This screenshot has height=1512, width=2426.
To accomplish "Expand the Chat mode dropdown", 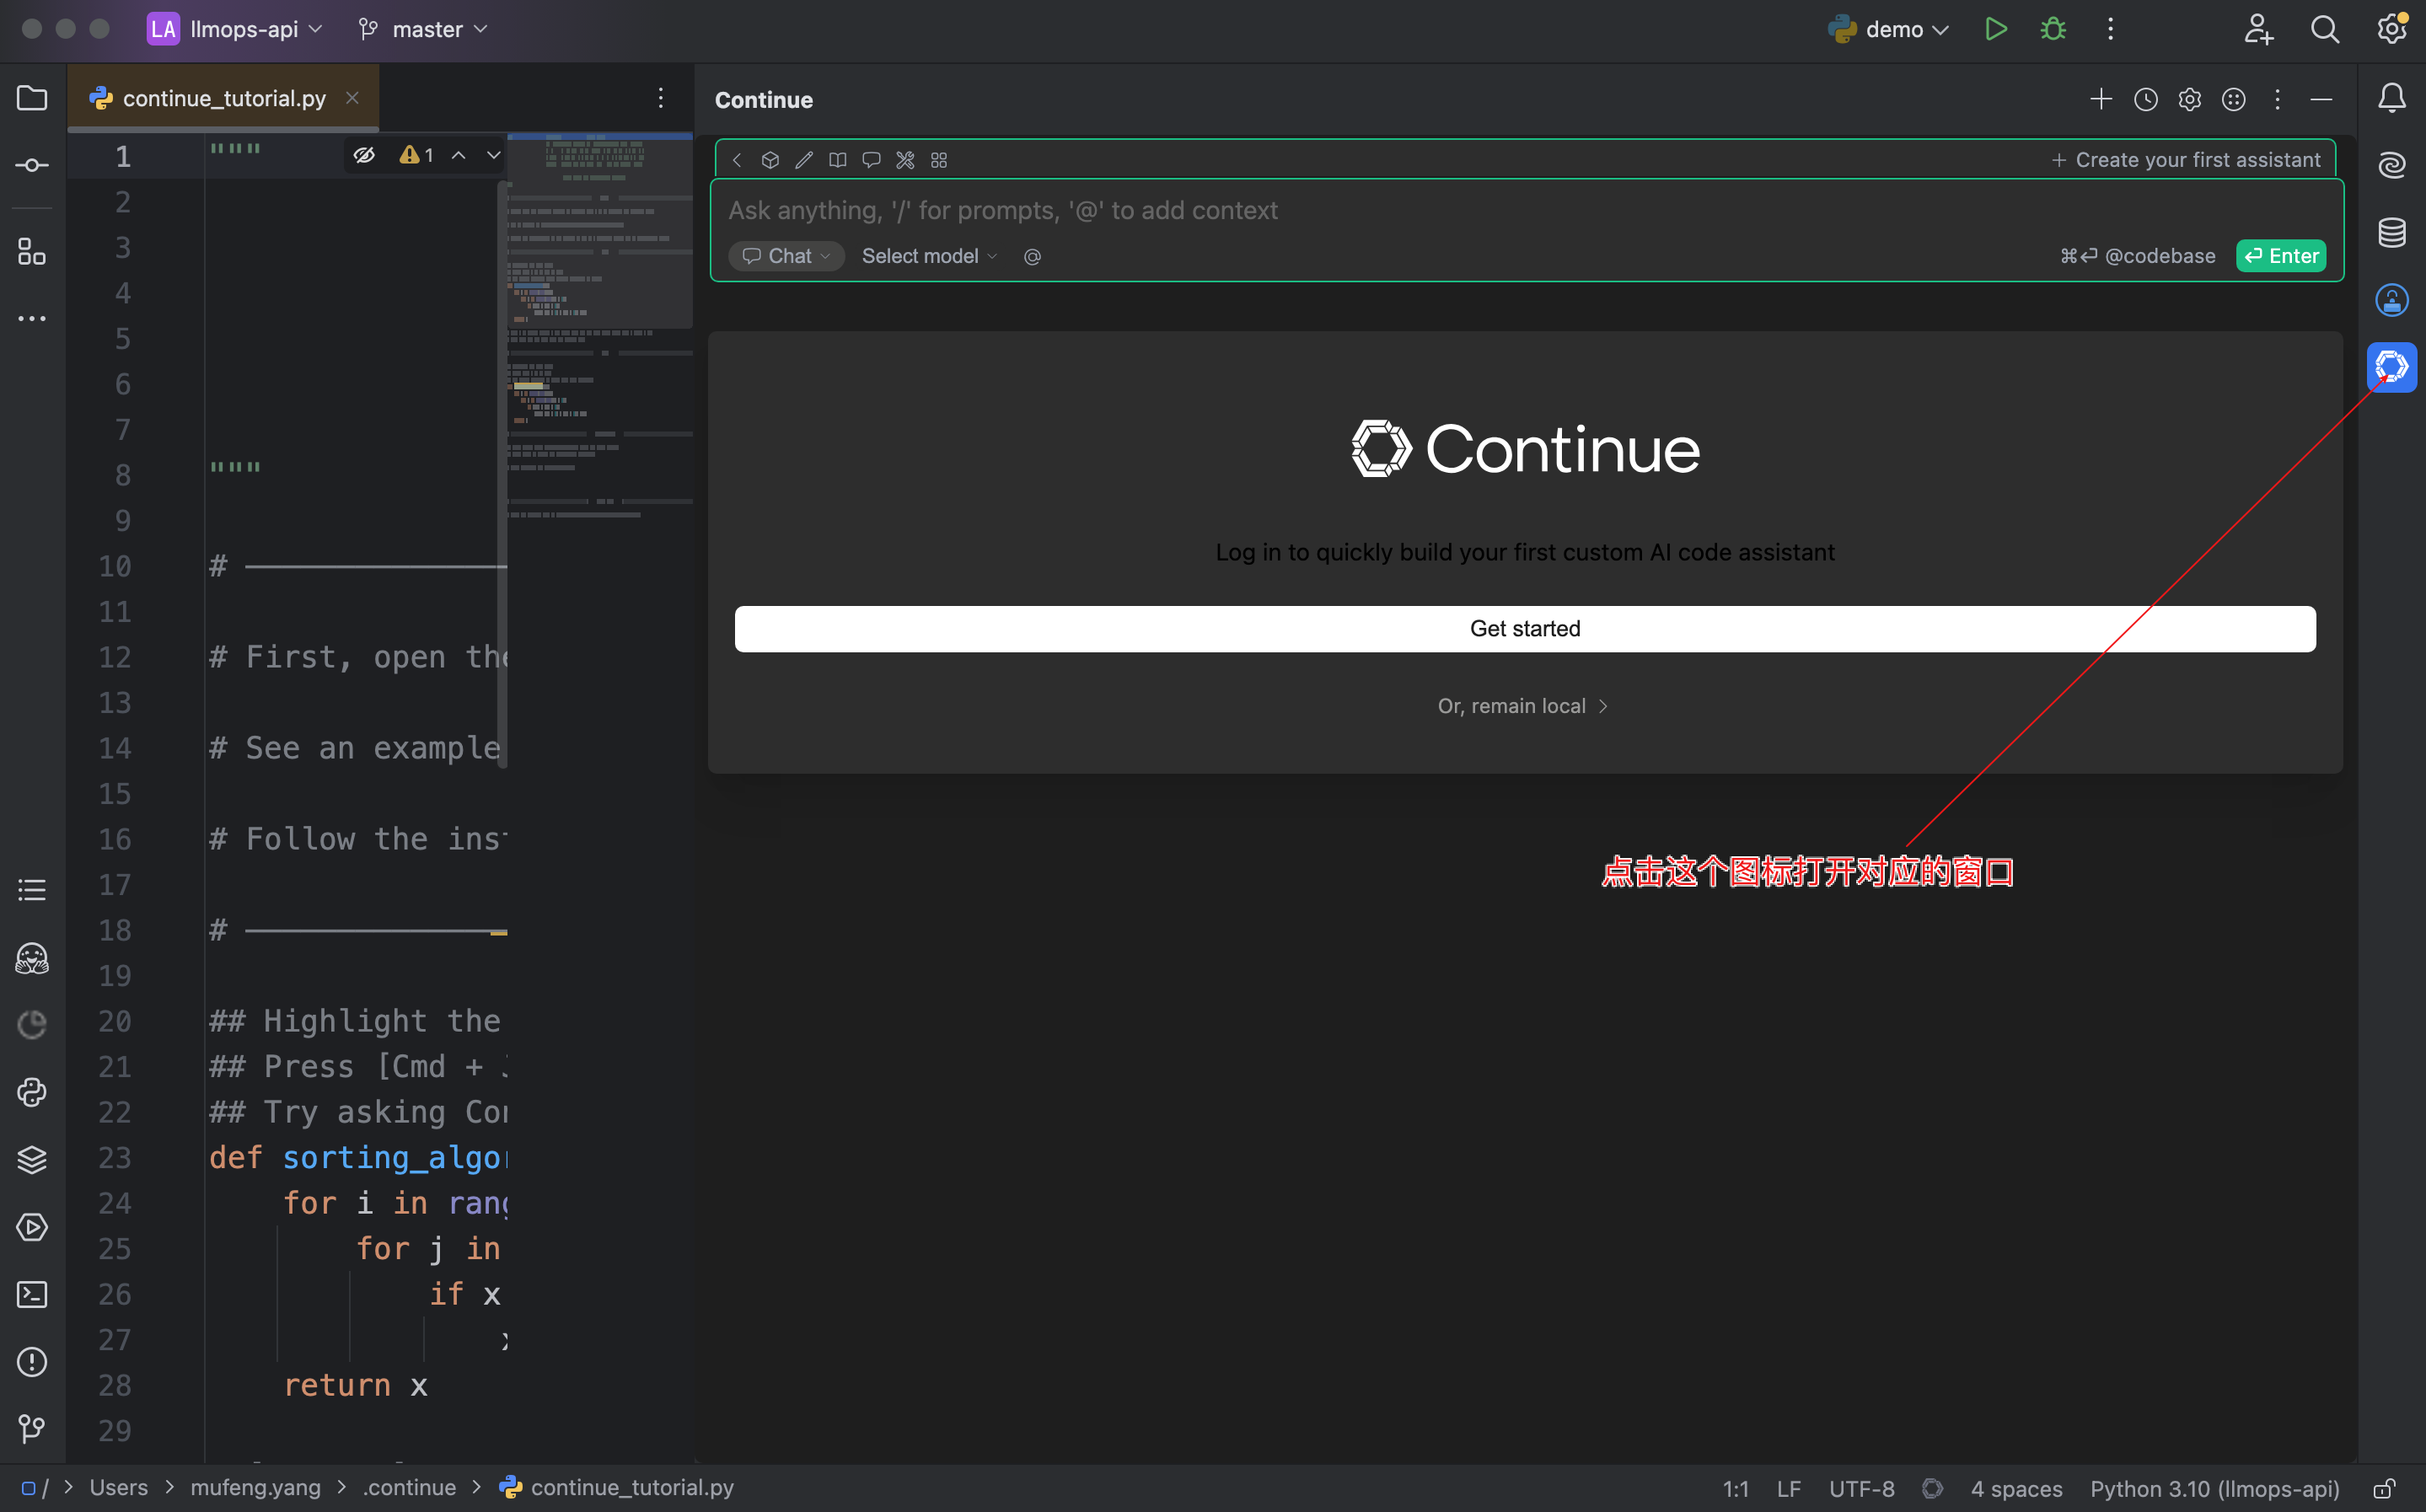I will (786, 256).
